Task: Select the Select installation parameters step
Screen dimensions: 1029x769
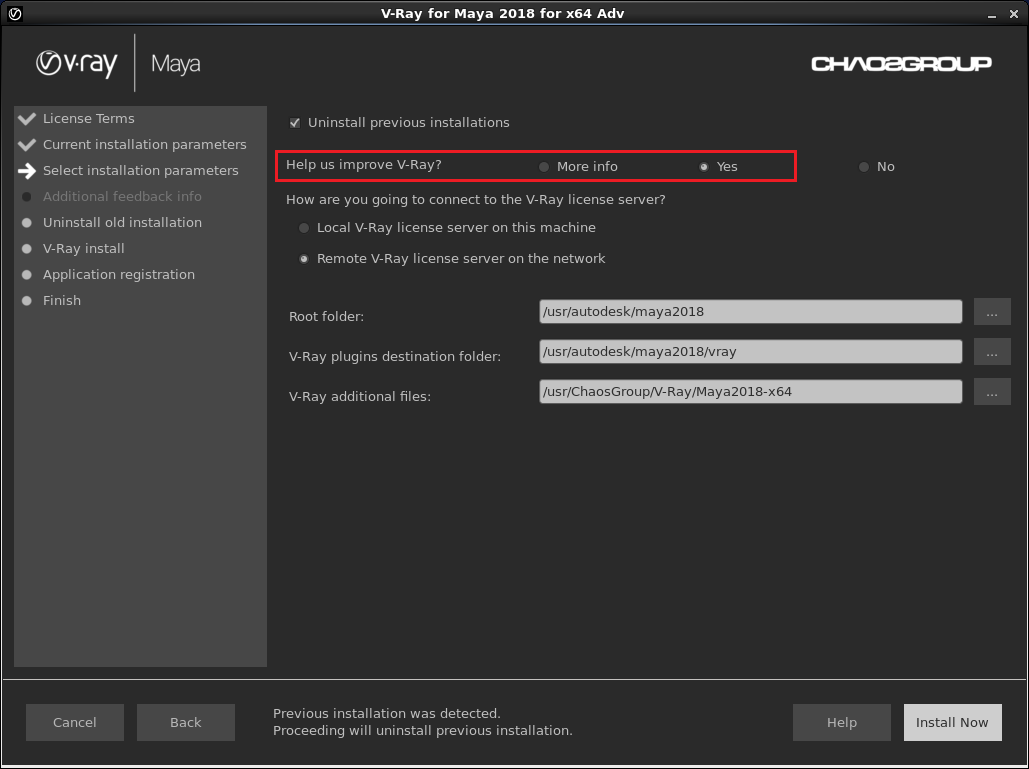Action: [x=141, y=171]
